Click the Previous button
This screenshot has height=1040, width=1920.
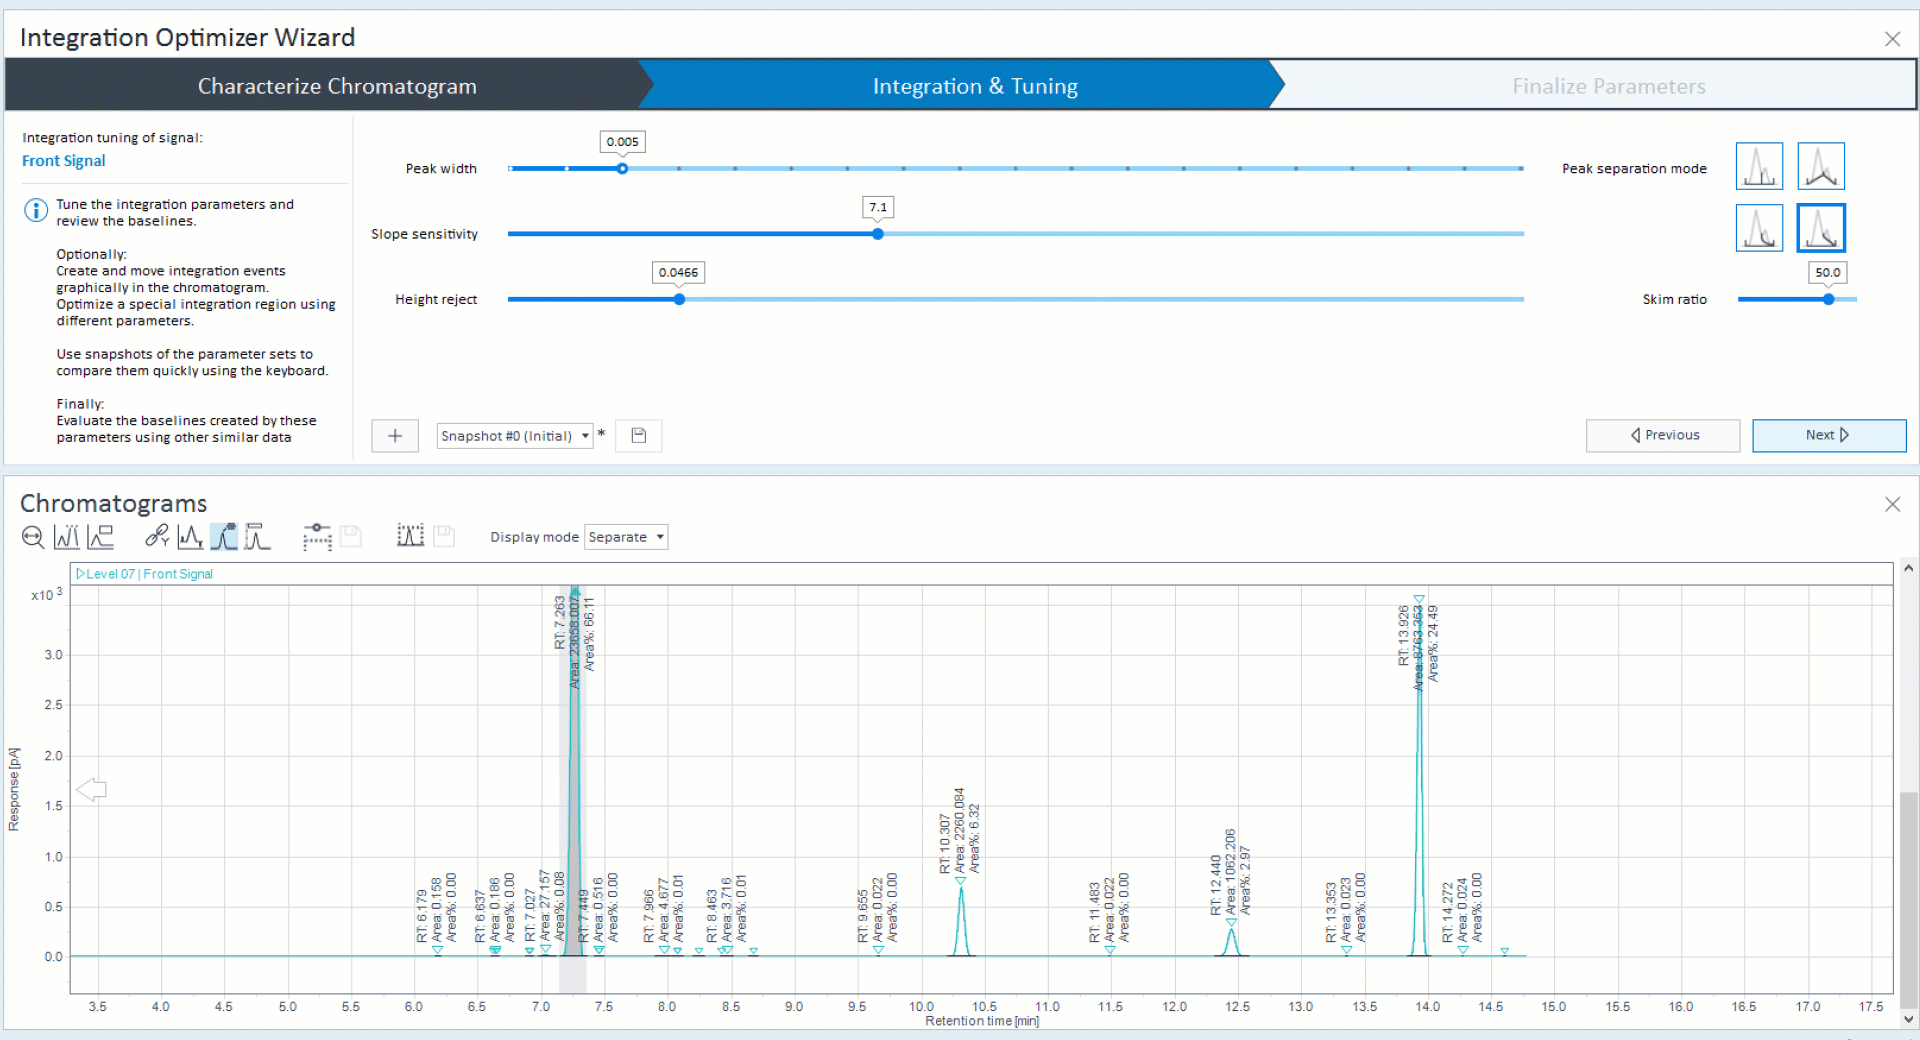click(x=1663, y=435)
